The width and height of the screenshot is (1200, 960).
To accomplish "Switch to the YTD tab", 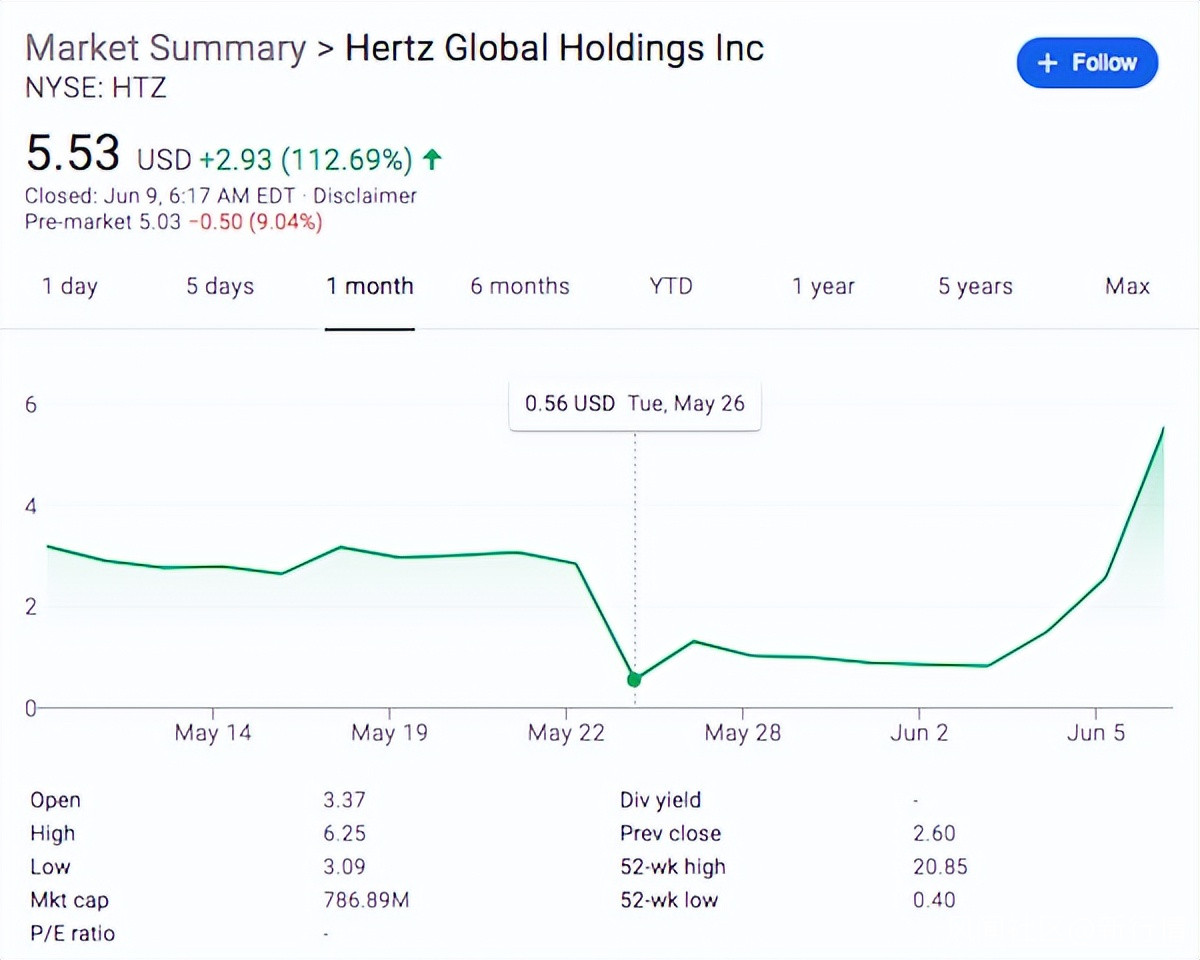I will pos(670,287).
